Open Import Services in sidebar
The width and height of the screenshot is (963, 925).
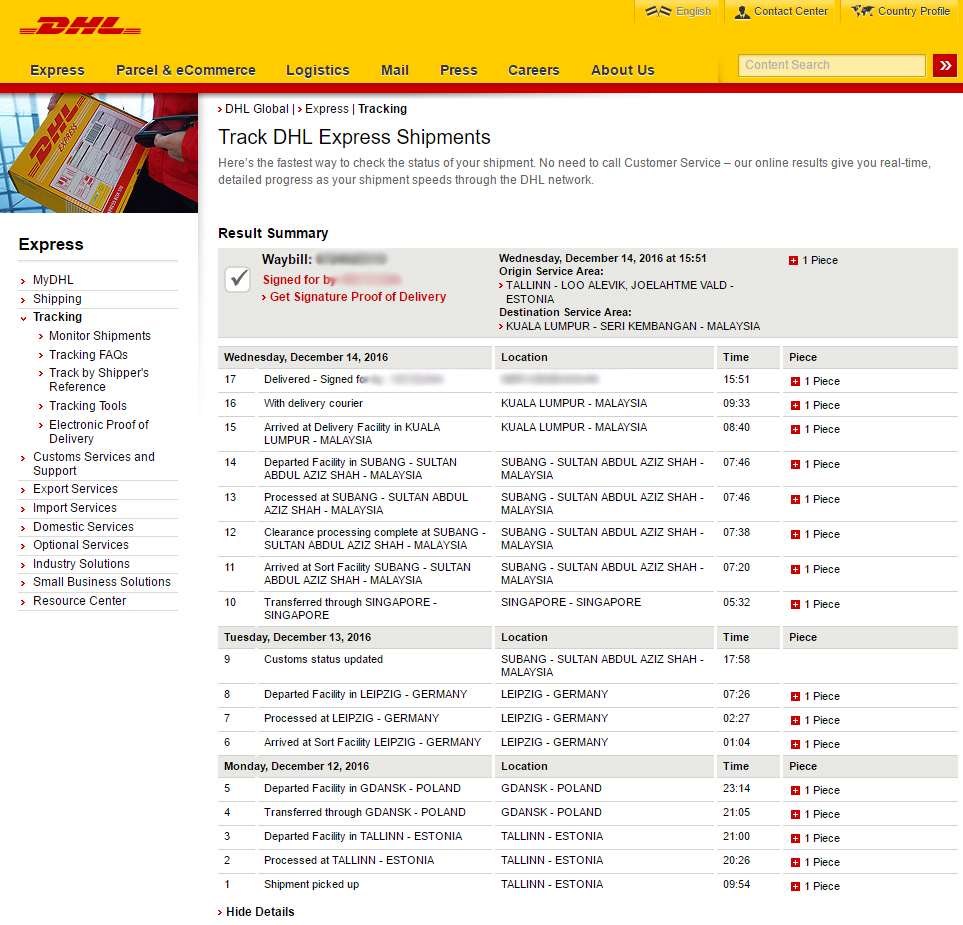[75, 508]
